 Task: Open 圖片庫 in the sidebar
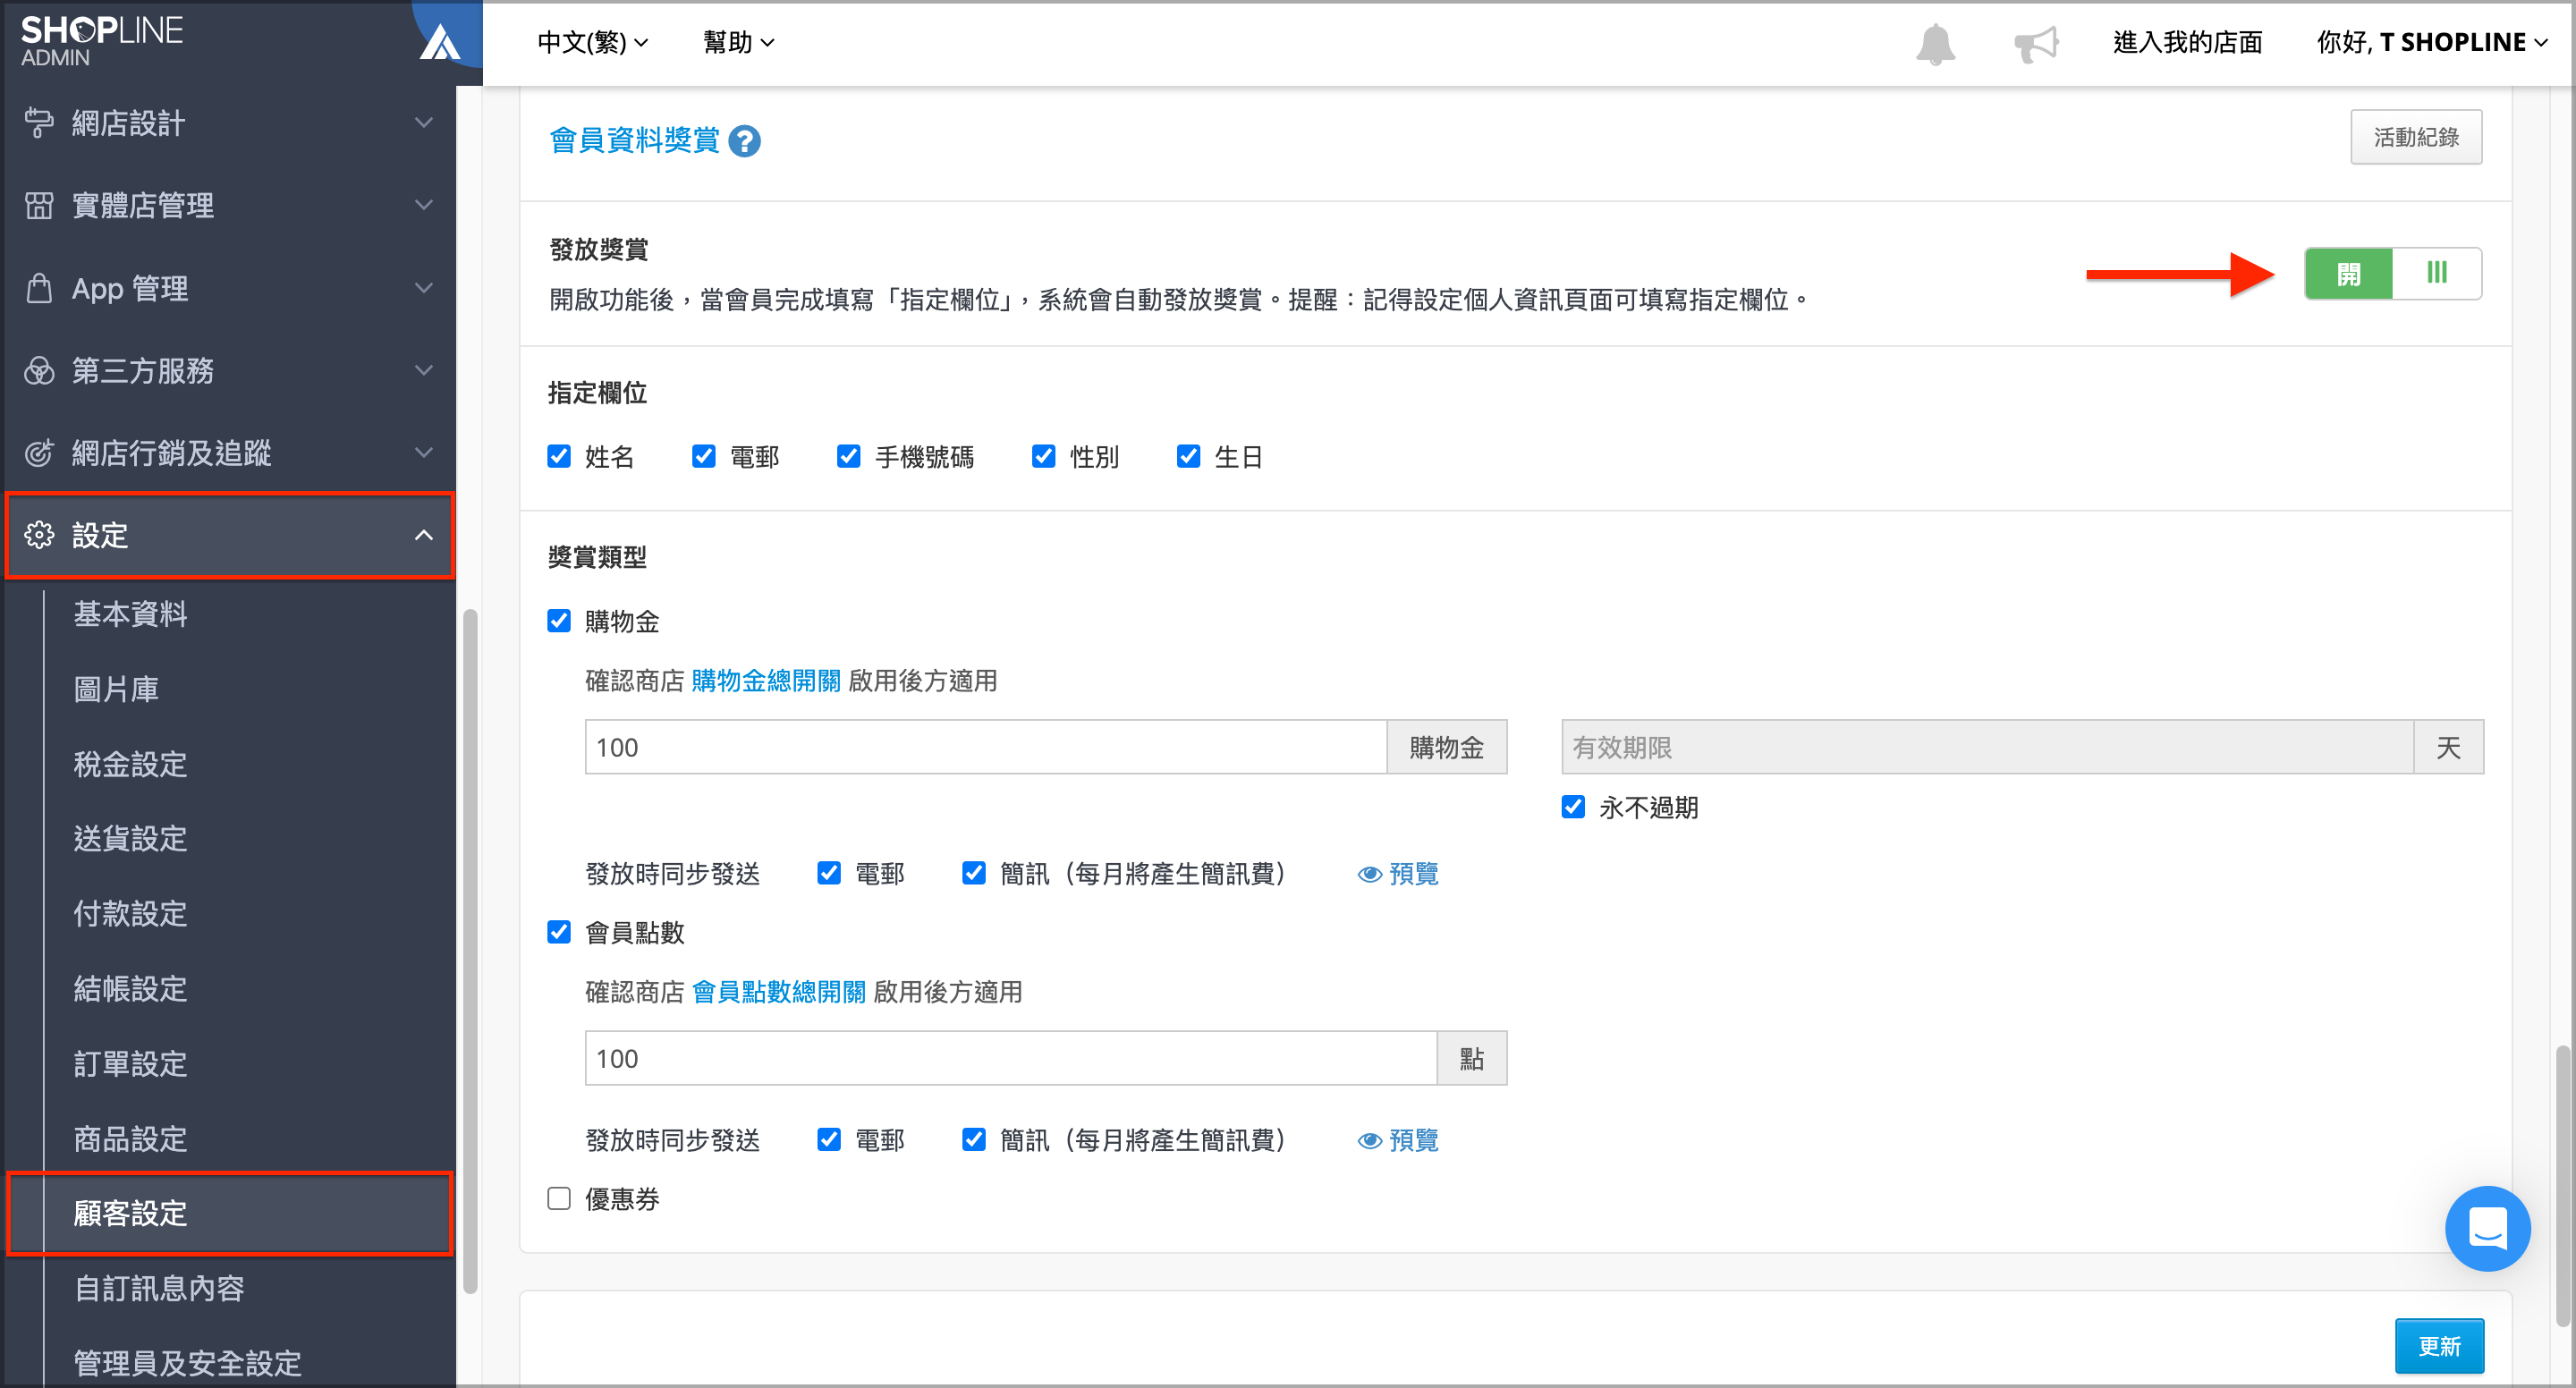tap(116, 689)
